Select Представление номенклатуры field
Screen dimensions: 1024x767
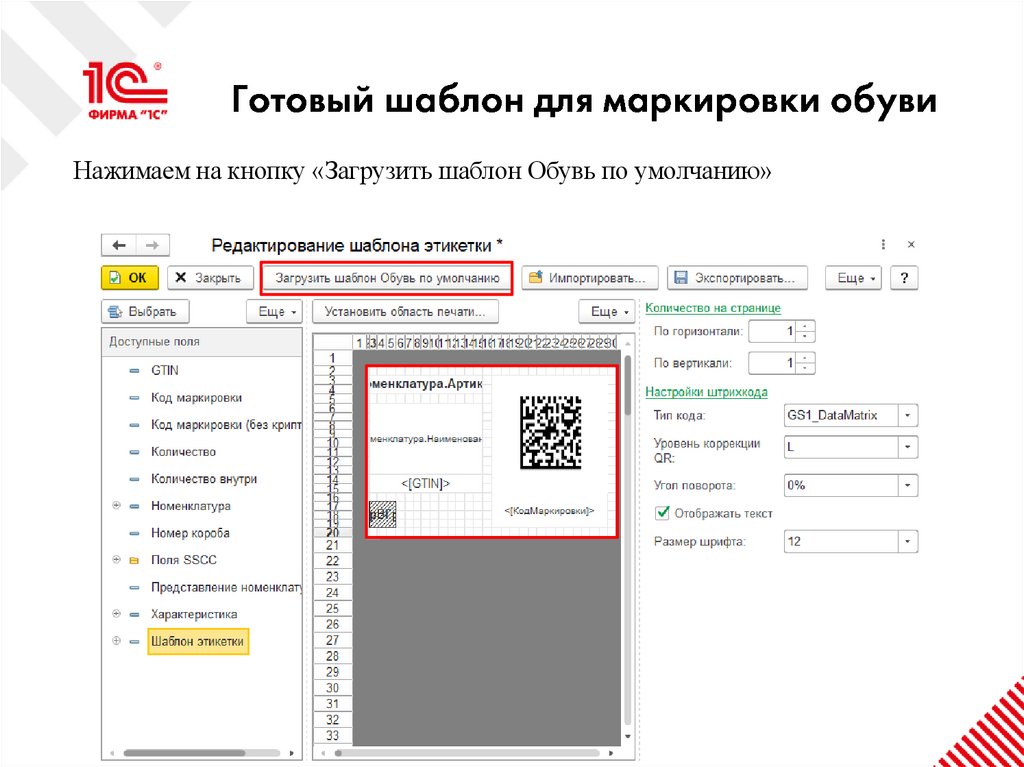point(226,587)
